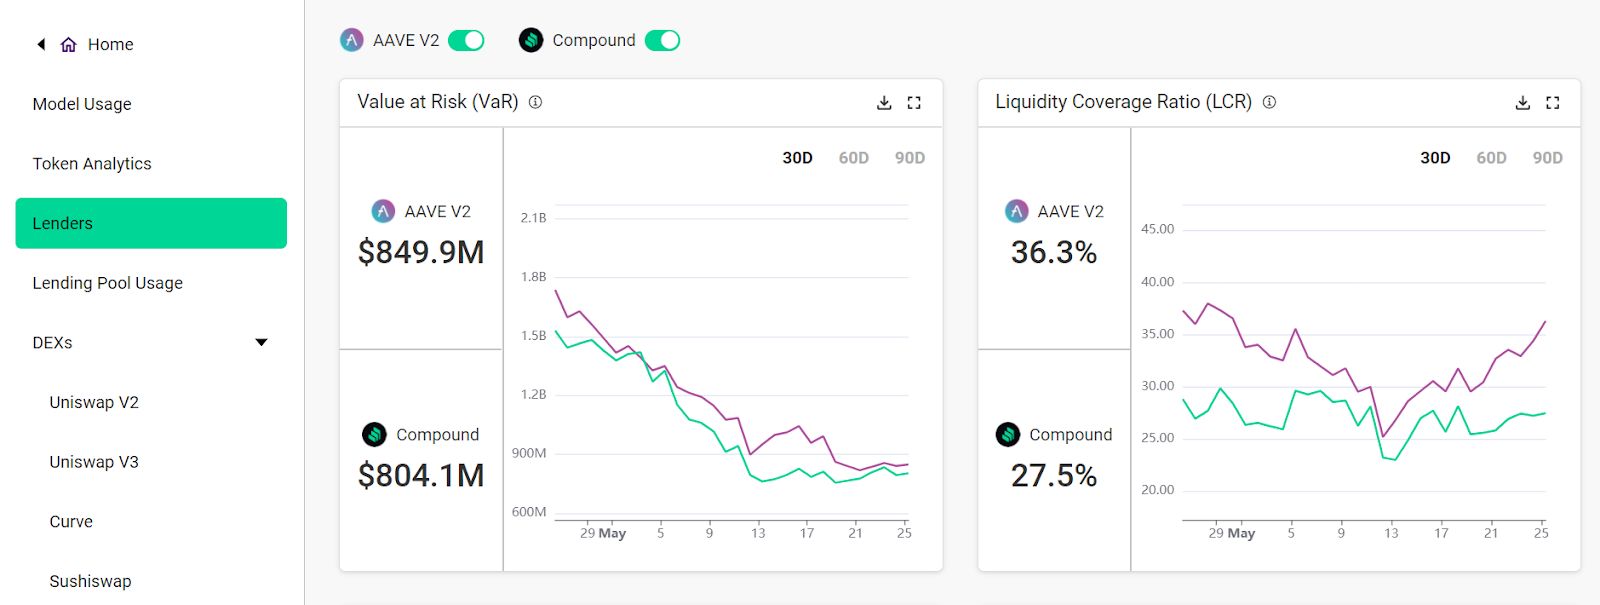
Task: Click Compound icon in LCR panel
Action: pyautogui.click(x=1008, y=434)
